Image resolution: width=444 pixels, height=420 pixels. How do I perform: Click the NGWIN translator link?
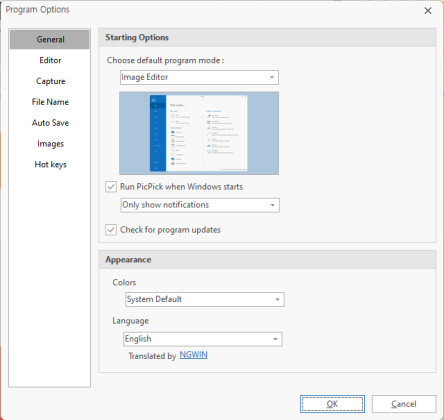193,355
